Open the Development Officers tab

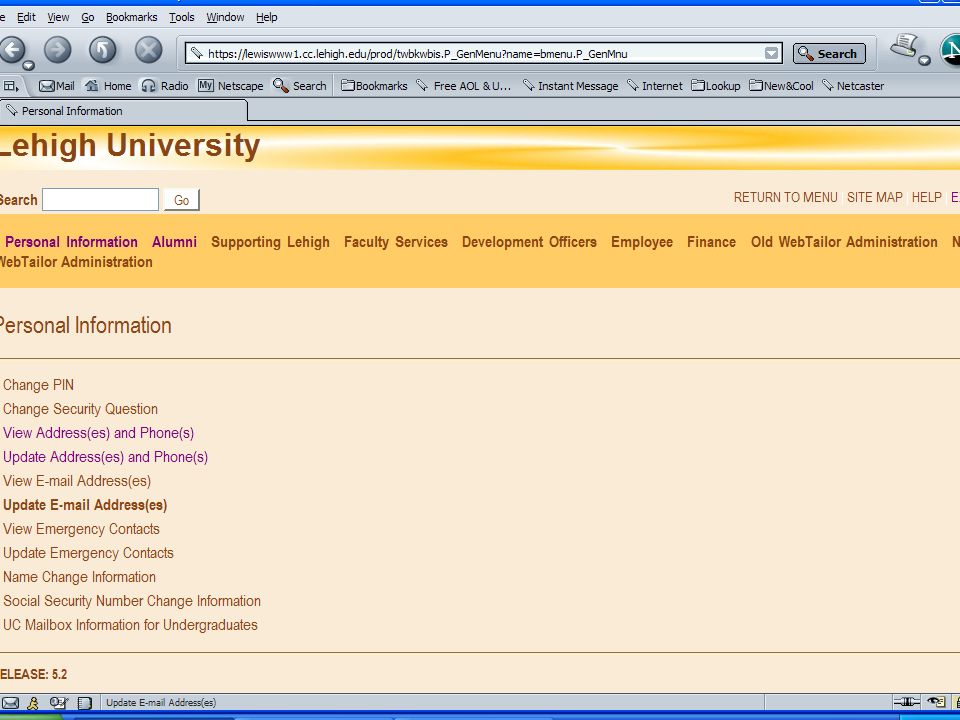pyautogui.click(x=529, y=242)
